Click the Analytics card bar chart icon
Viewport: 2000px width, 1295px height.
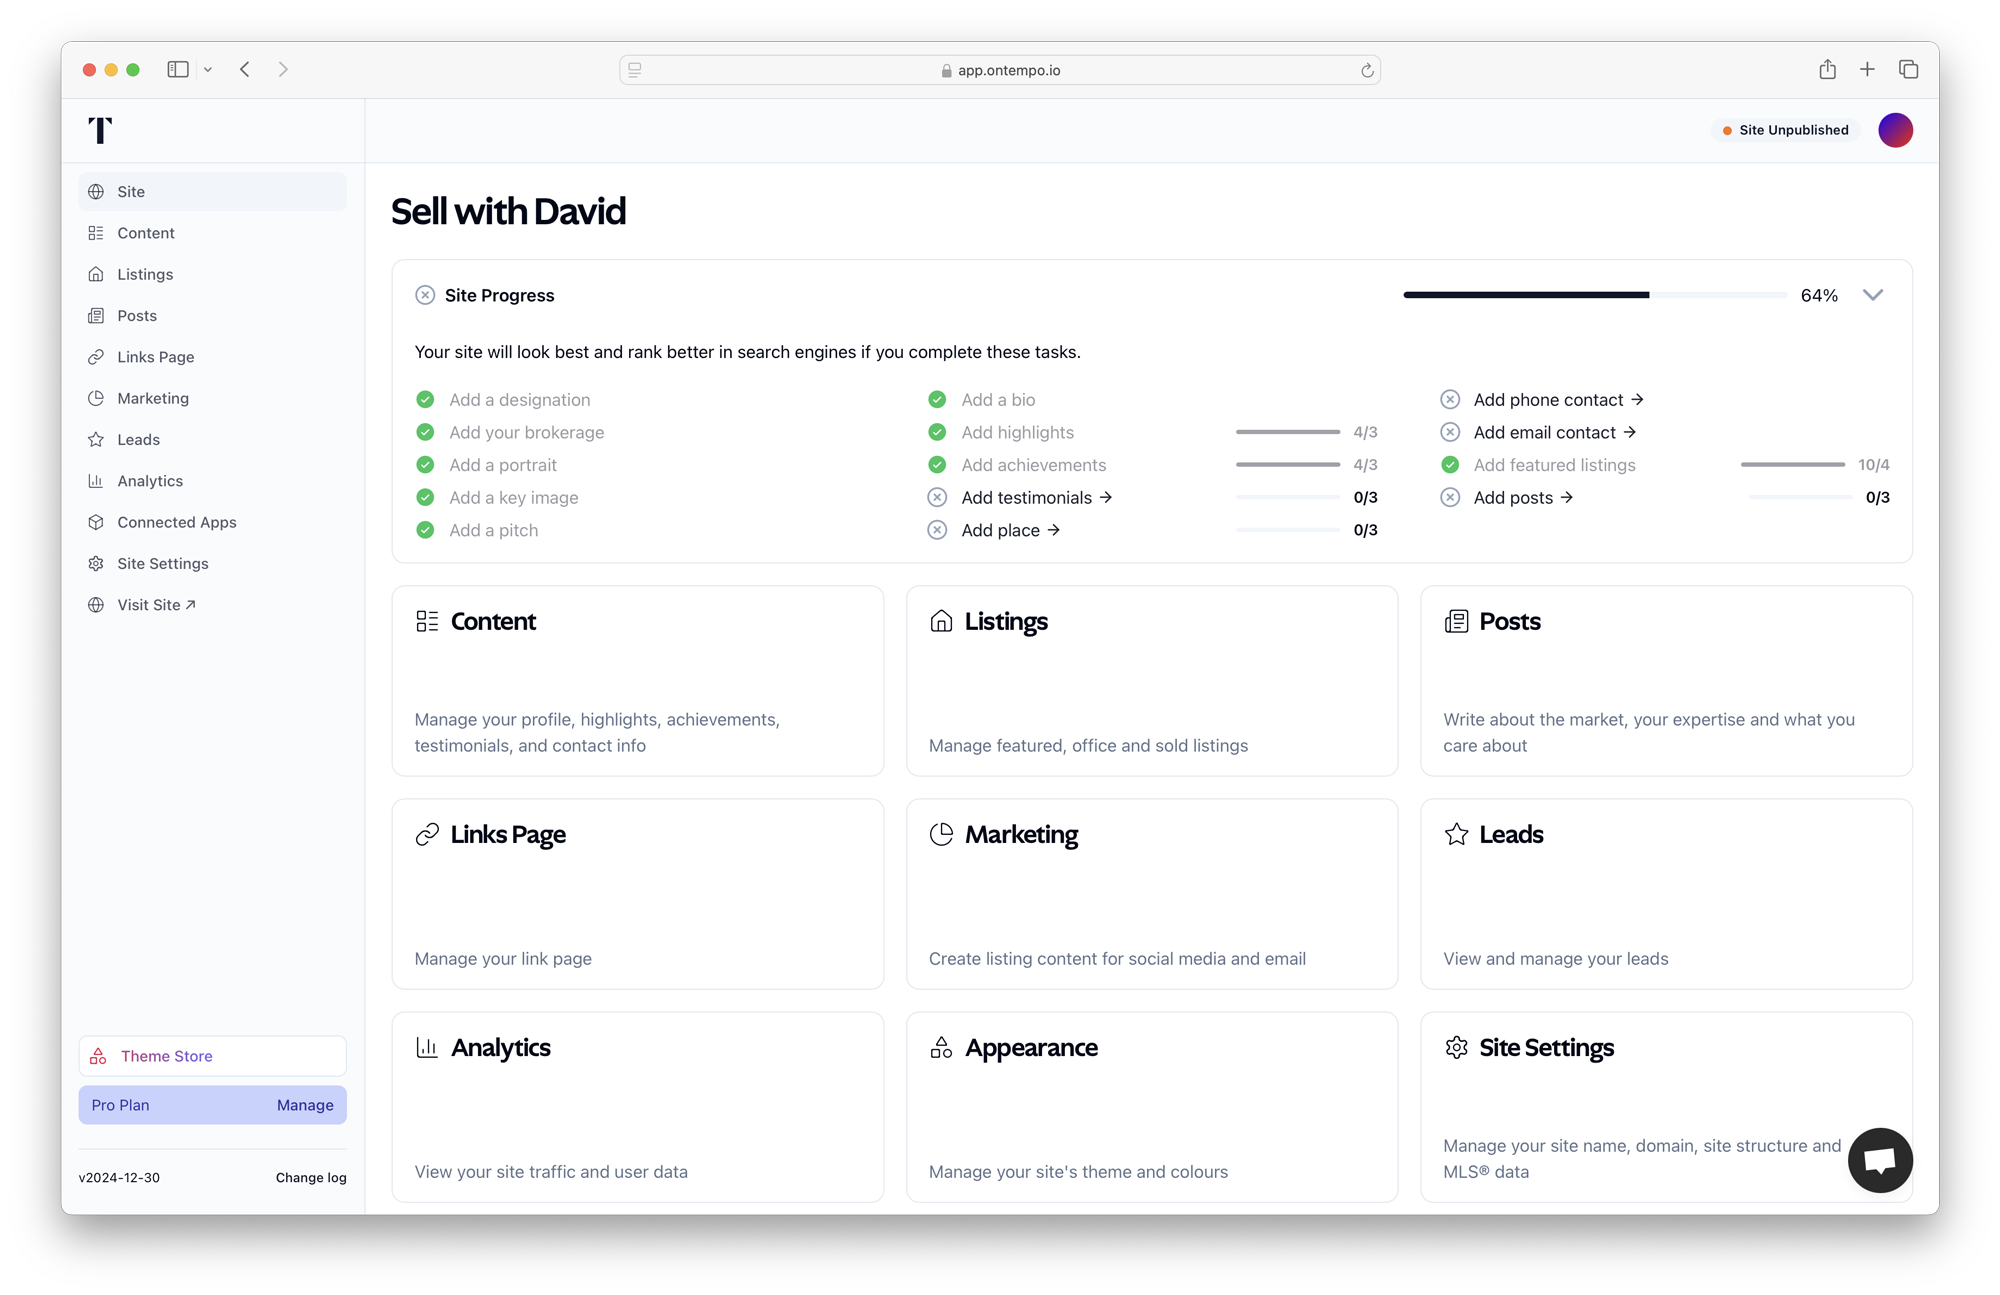click(x=427, y=1047)
